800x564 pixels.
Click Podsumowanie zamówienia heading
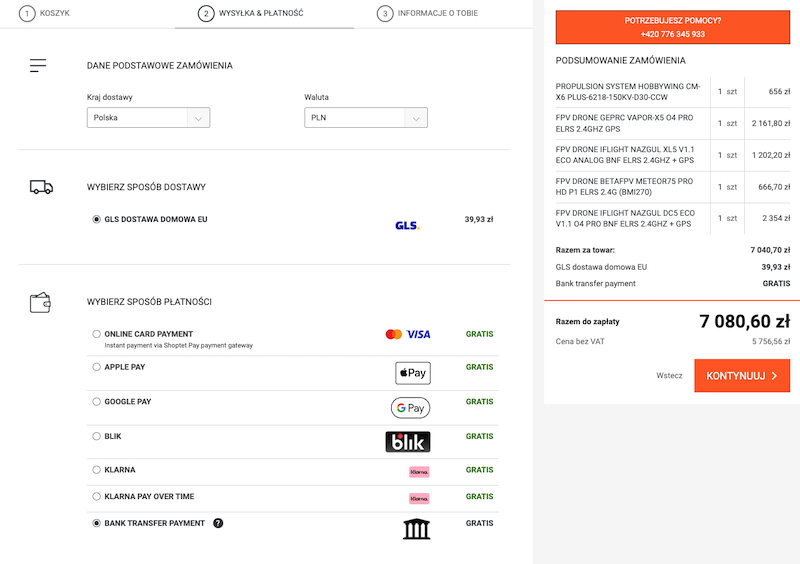620,61
